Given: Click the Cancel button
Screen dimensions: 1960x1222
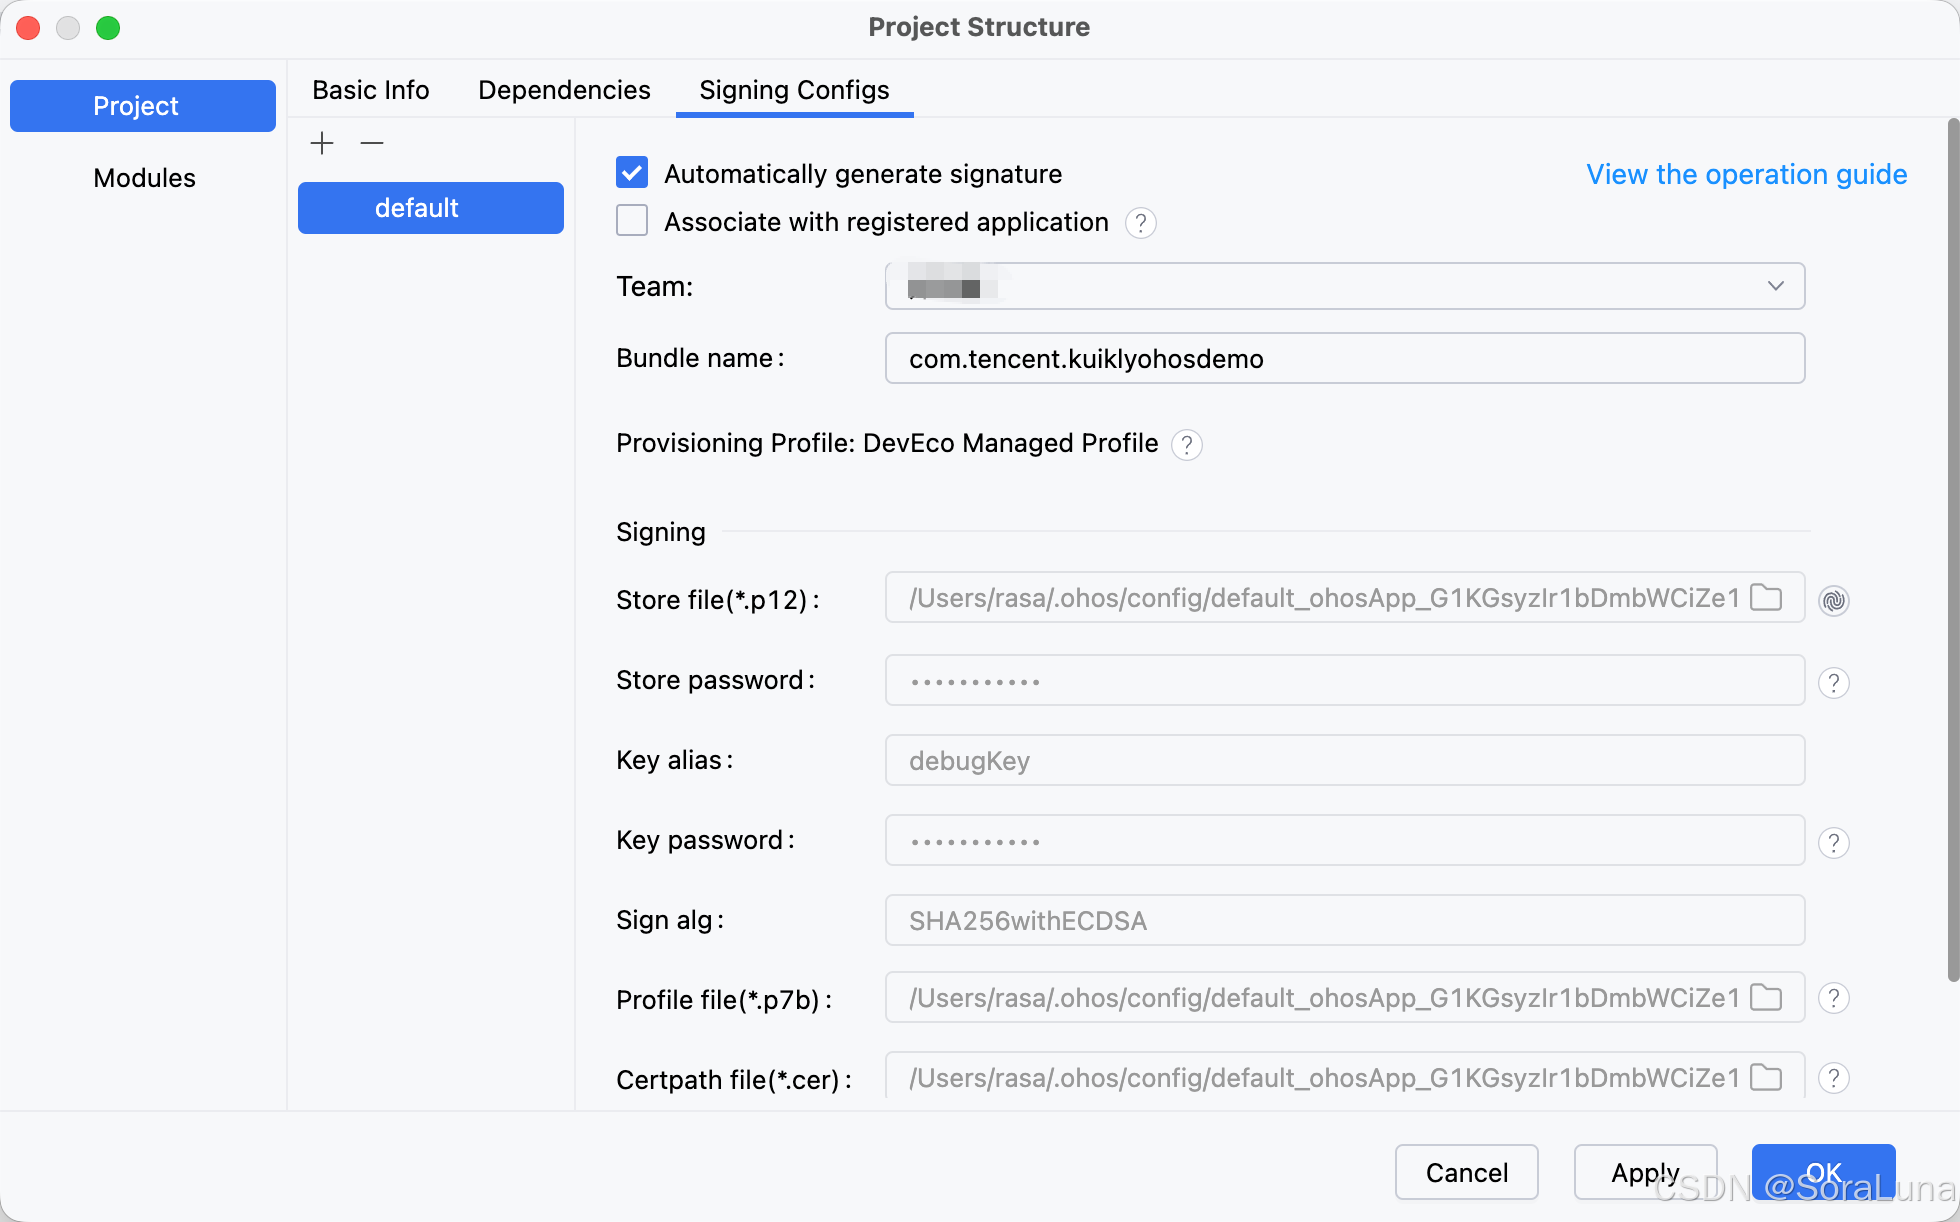Looking at the screenshot, I should (x=1466, y=1172).
